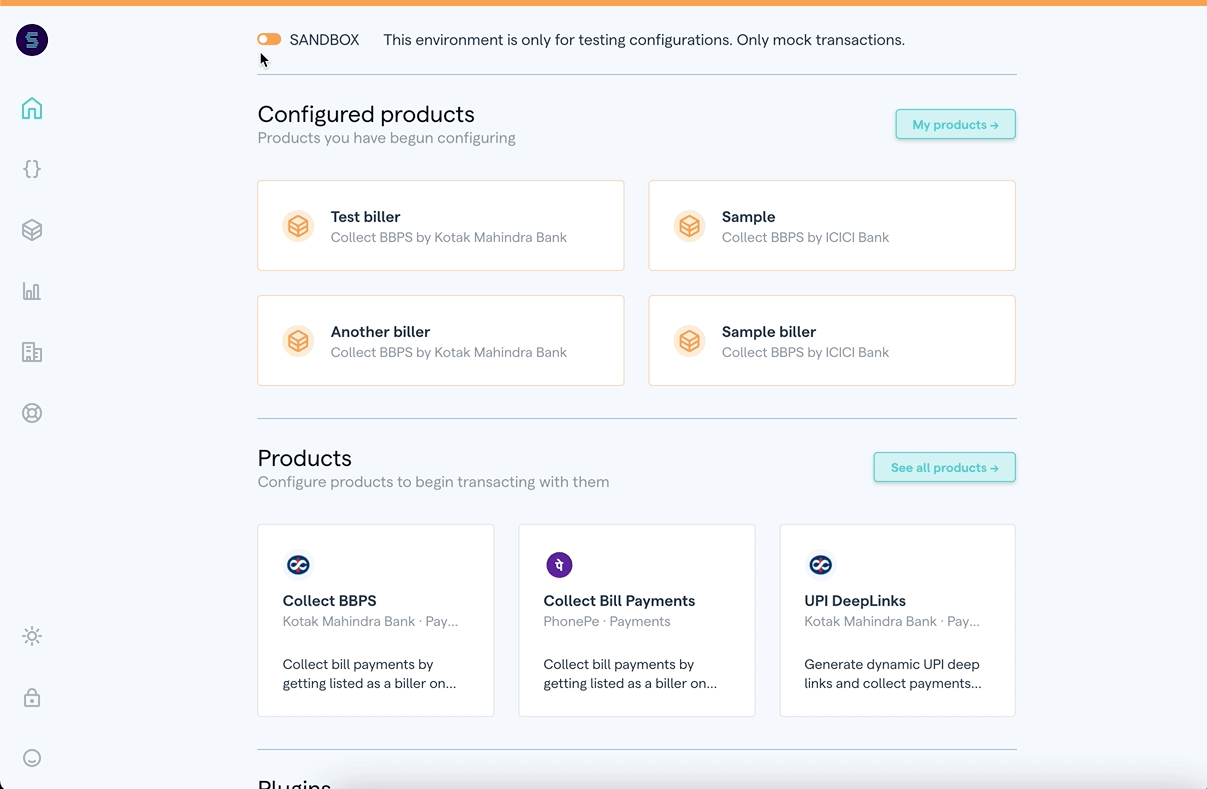Choose the PhonePe Collect Bill Payments card
The height and width of the screenshot is (789, 1207).
pos(636,620)
